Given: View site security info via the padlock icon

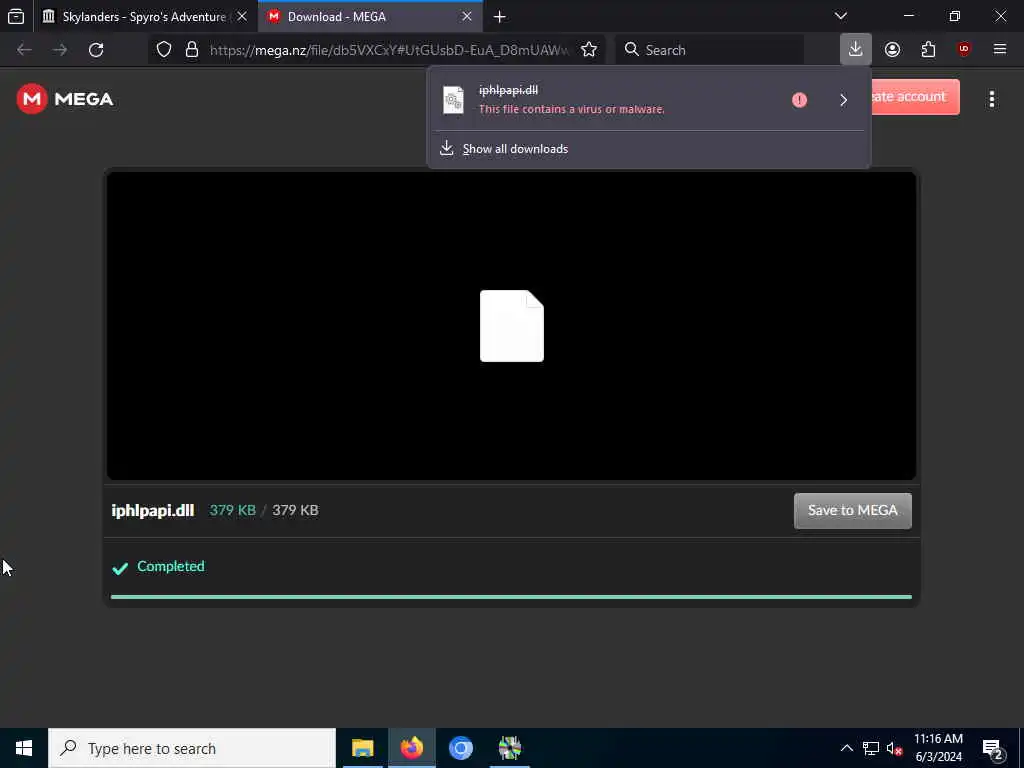Looking at the screenshot, I should [192, 50].
